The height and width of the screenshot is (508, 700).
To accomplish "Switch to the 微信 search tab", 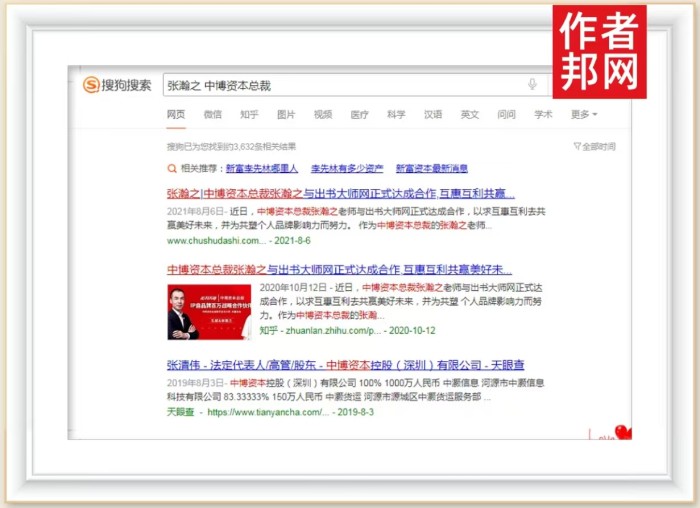I will coord(213,115).
